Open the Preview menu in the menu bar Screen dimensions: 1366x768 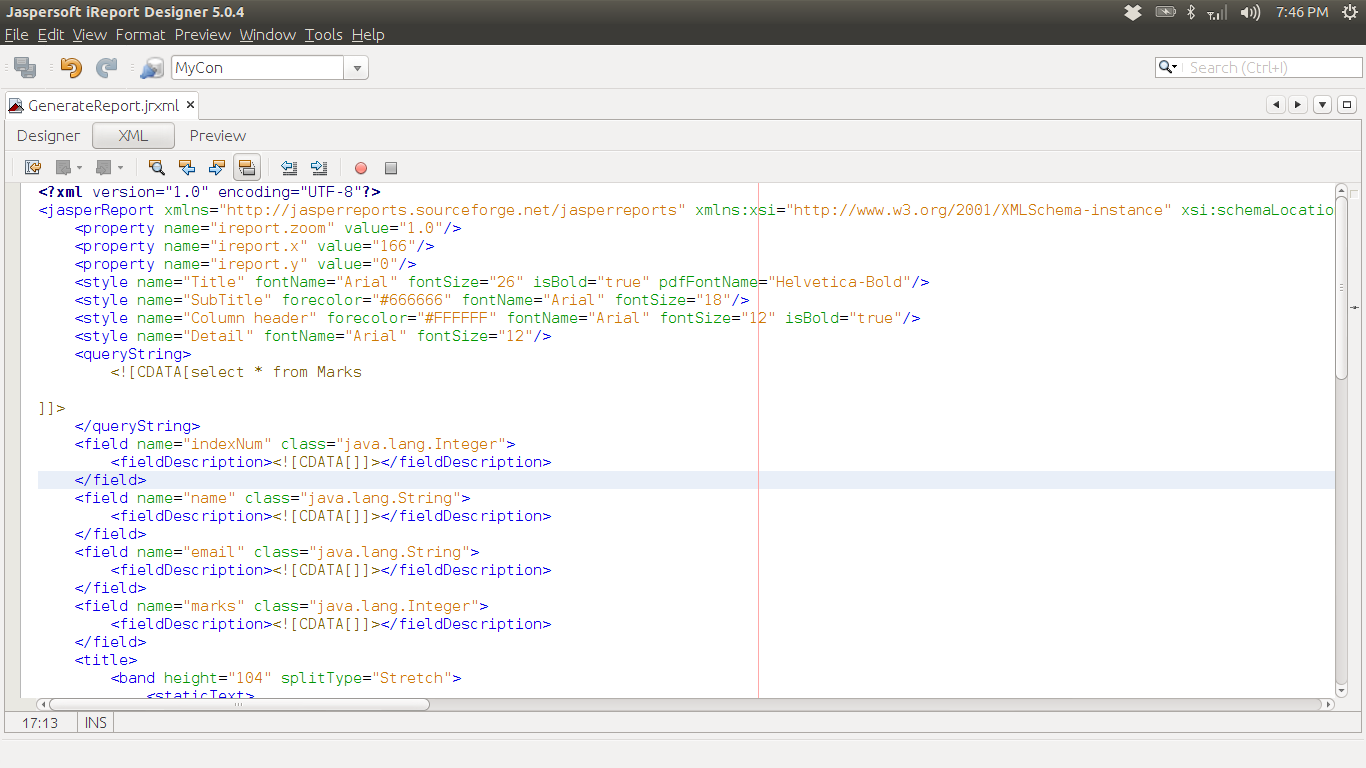pos(203,35)
